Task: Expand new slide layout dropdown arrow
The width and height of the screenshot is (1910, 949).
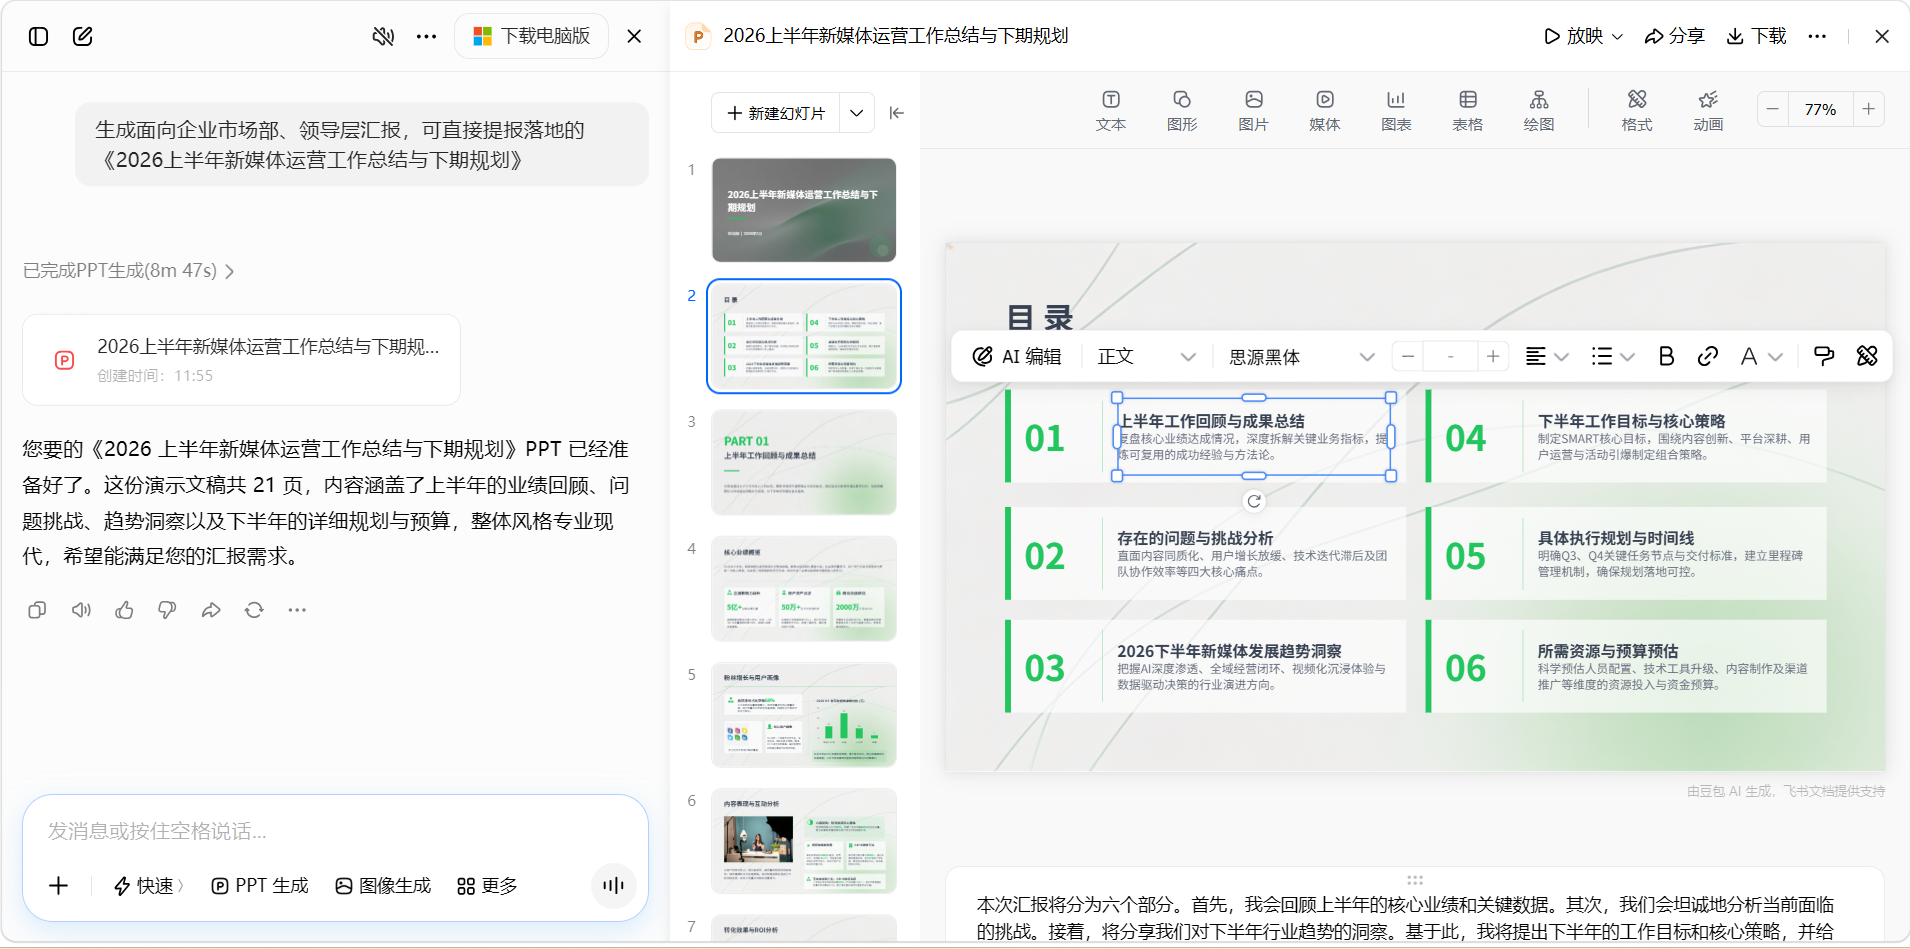Action: click(x=857, y=113)
